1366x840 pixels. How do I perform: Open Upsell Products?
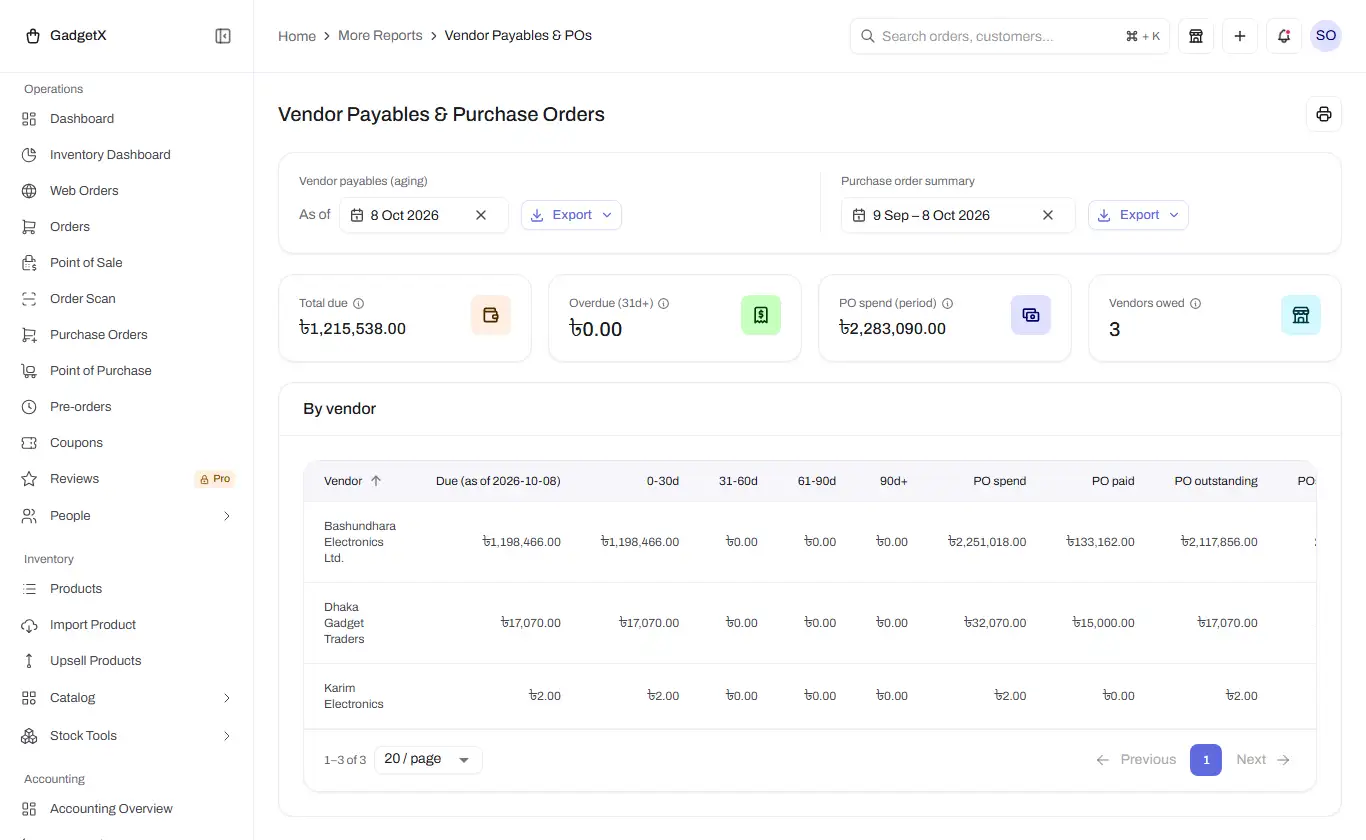(127, 661)
